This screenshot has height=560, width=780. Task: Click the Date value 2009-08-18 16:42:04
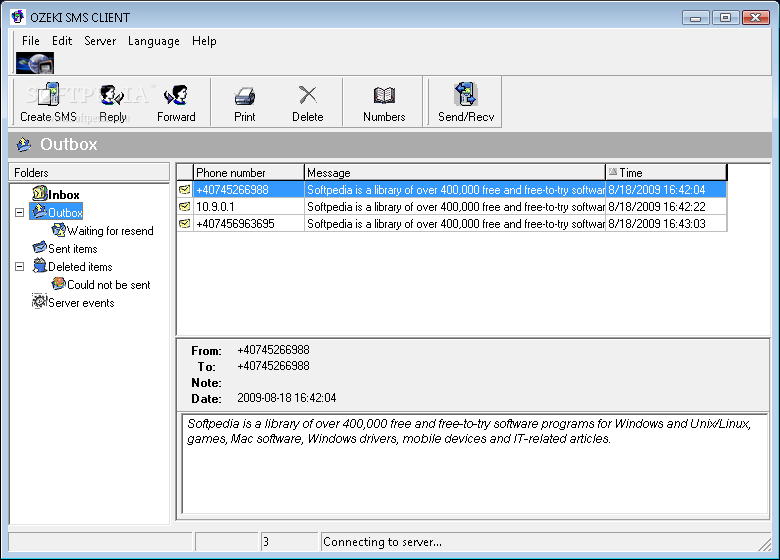coord(287,398)
